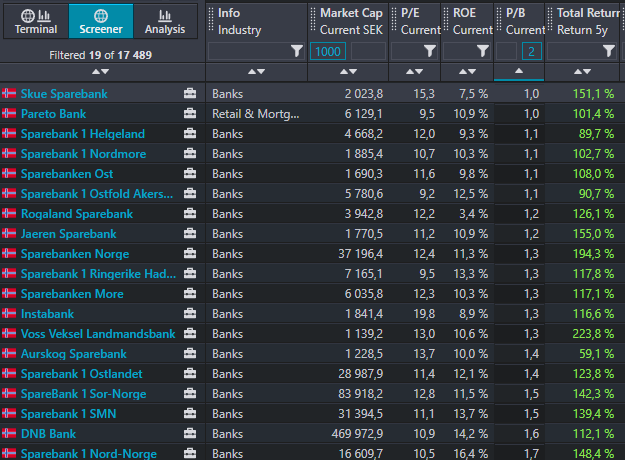Click briefcase icon for Instabank
The width and height of the screenshot is (625, 460).
[190, 313]
